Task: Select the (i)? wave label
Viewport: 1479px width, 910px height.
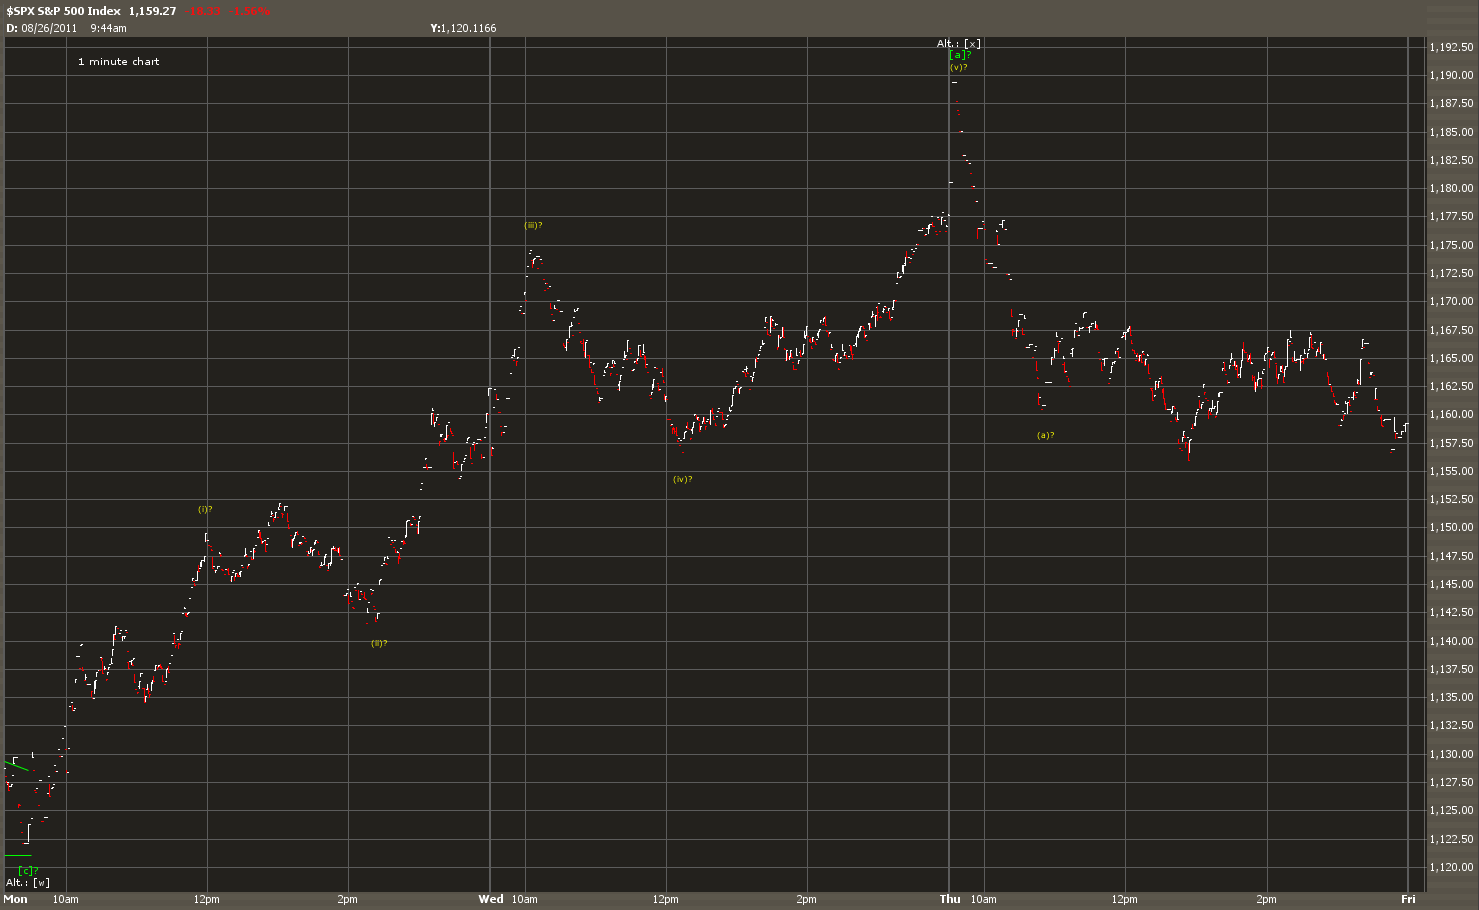Action: coord(205,509)
